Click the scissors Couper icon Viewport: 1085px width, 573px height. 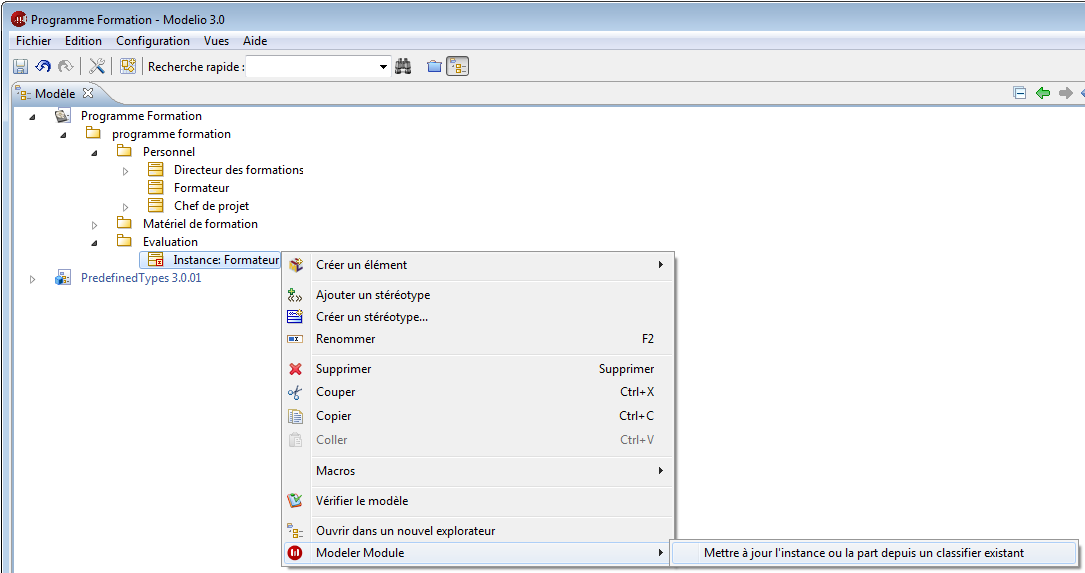[x=295, y=392]
